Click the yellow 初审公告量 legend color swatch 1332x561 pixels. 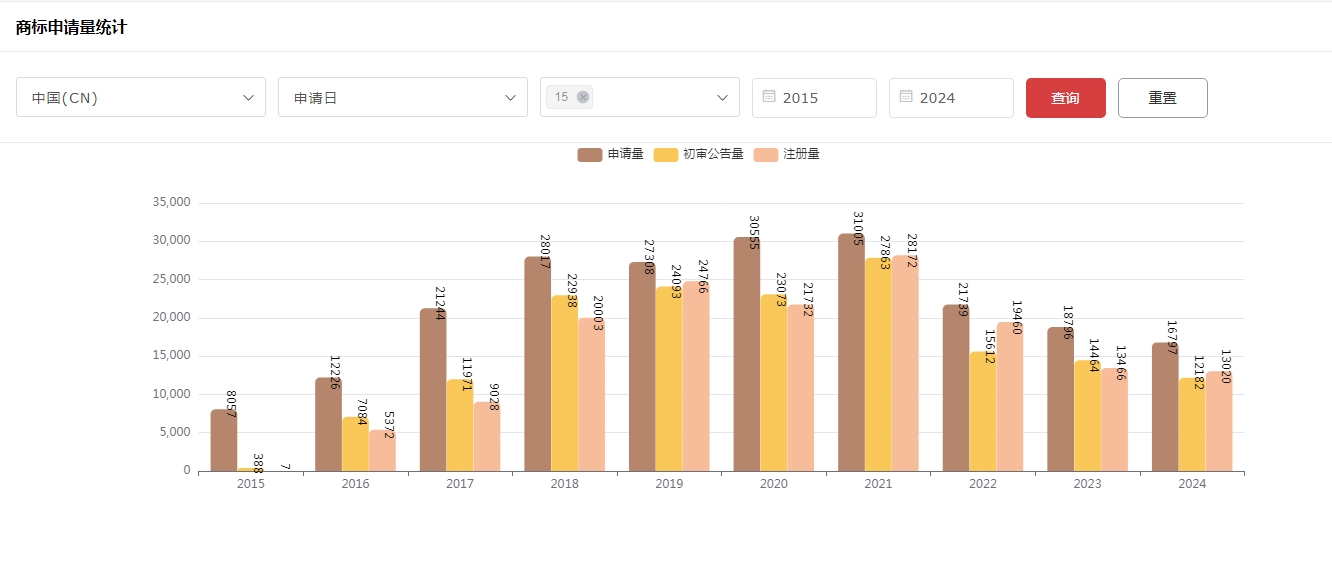click(x=666, y=154)
